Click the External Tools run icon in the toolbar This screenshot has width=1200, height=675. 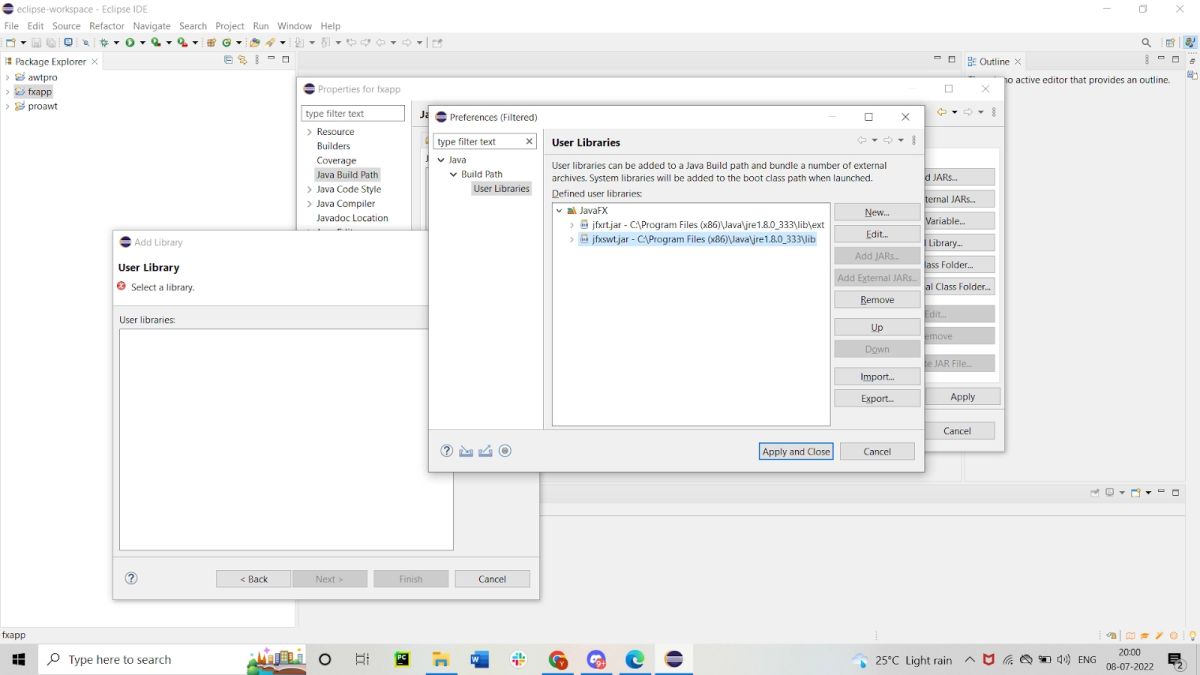click(x=182, y=43)
